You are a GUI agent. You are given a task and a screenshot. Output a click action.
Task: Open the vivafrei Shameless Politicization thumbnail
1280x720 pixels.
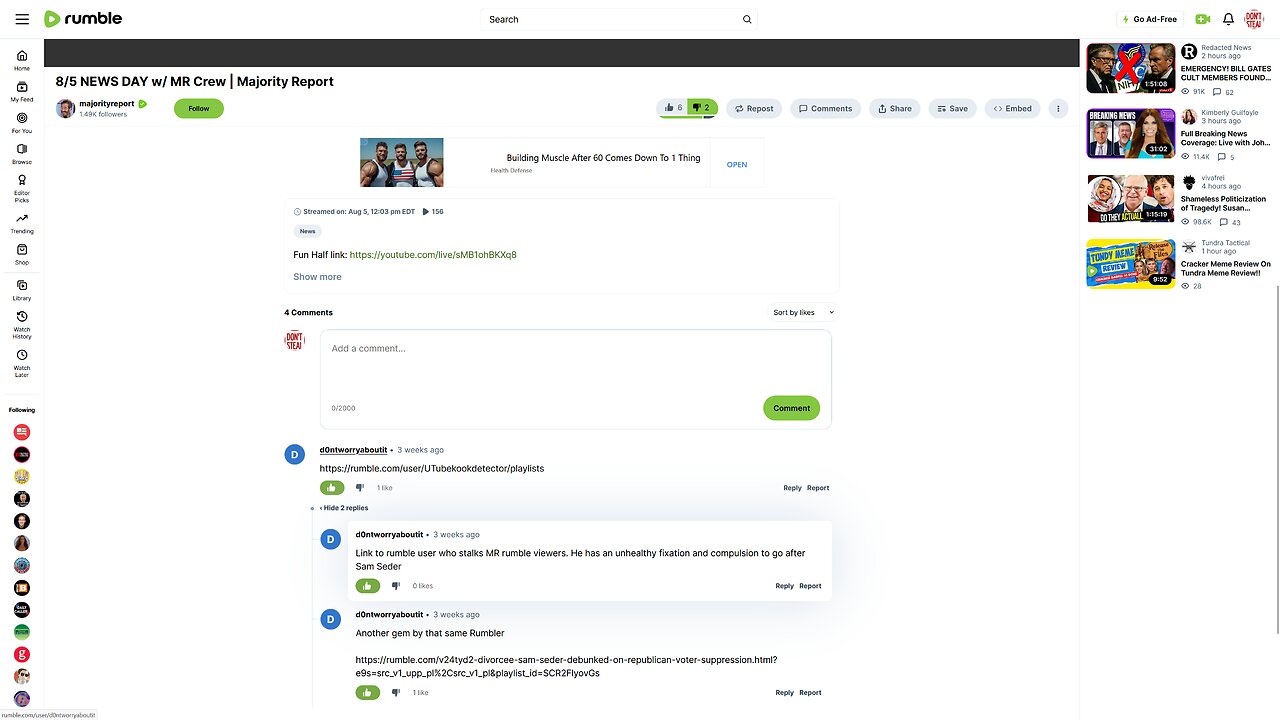pyautogui.click(x=1130, y=198)
